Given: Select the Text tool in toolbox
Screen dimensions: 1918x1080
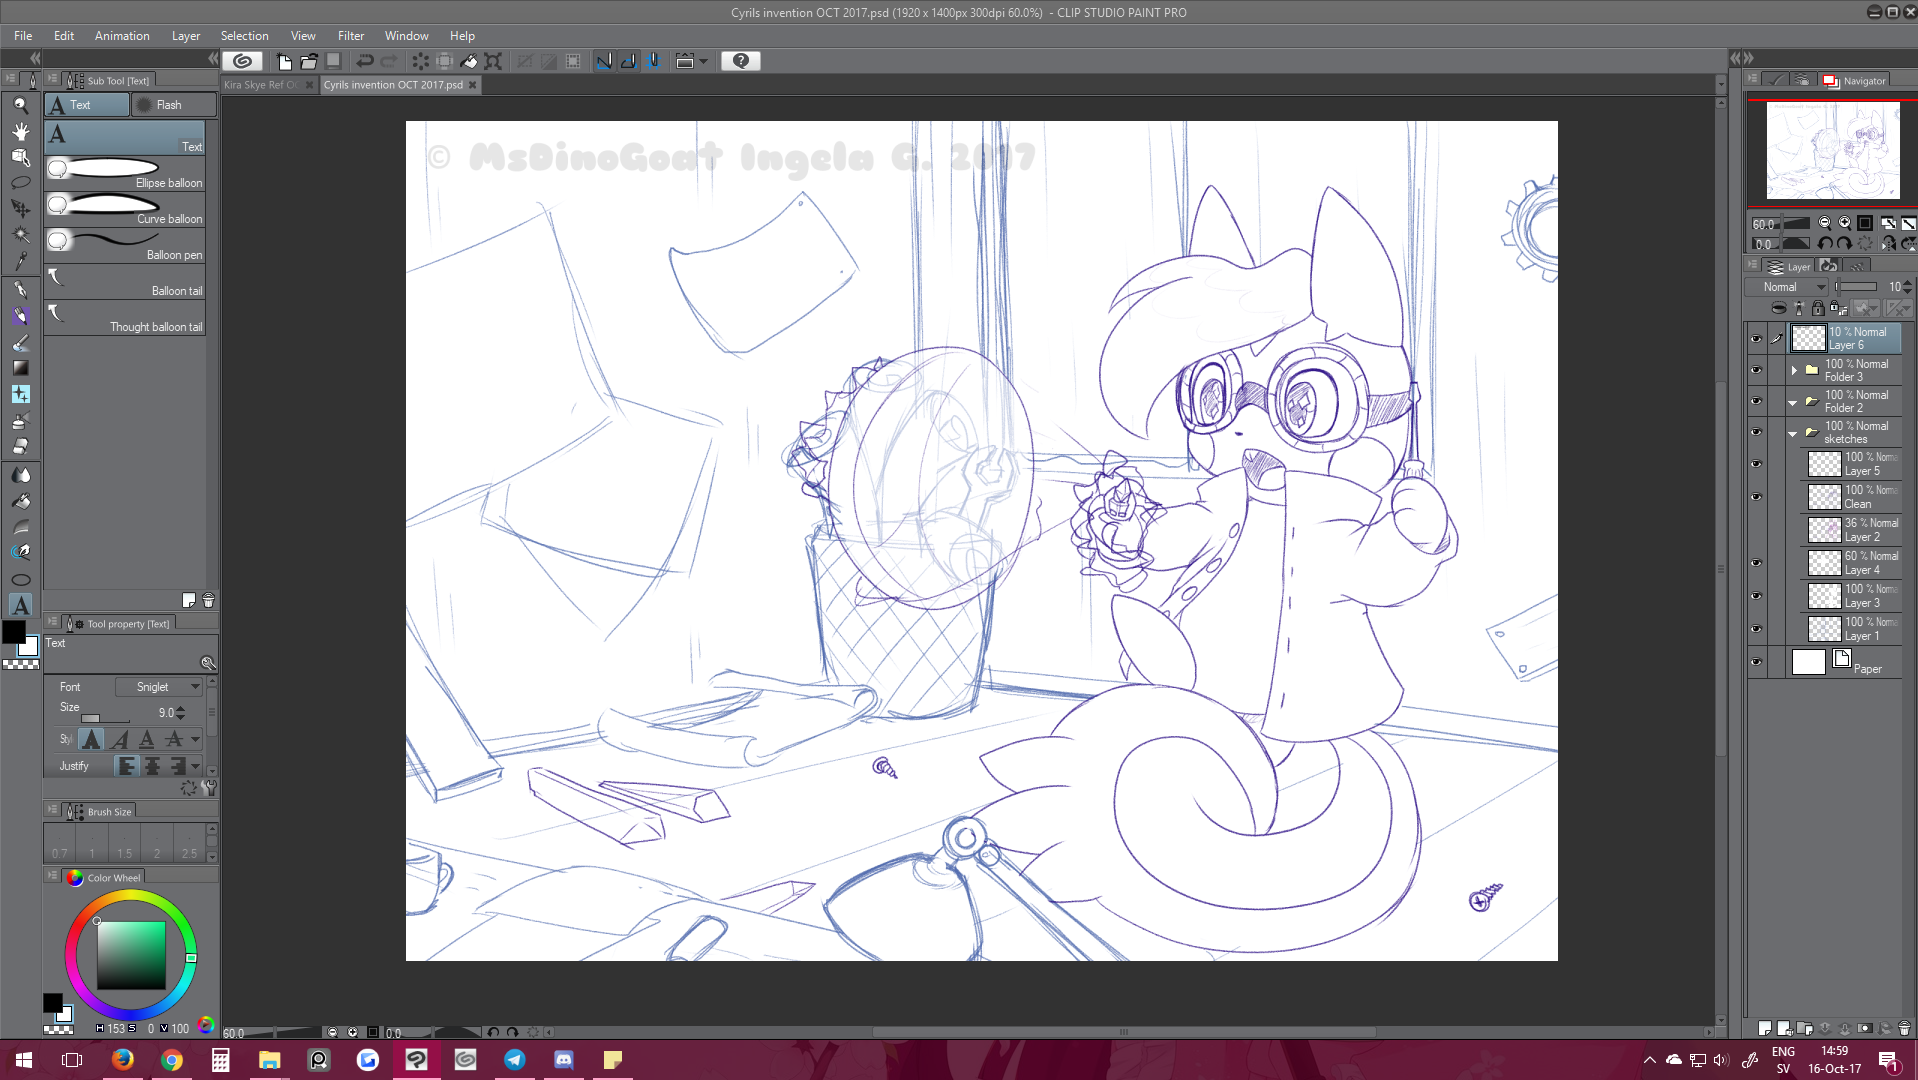Looking at the screenshot, I should pyautogui.click(x=20, y=605).
